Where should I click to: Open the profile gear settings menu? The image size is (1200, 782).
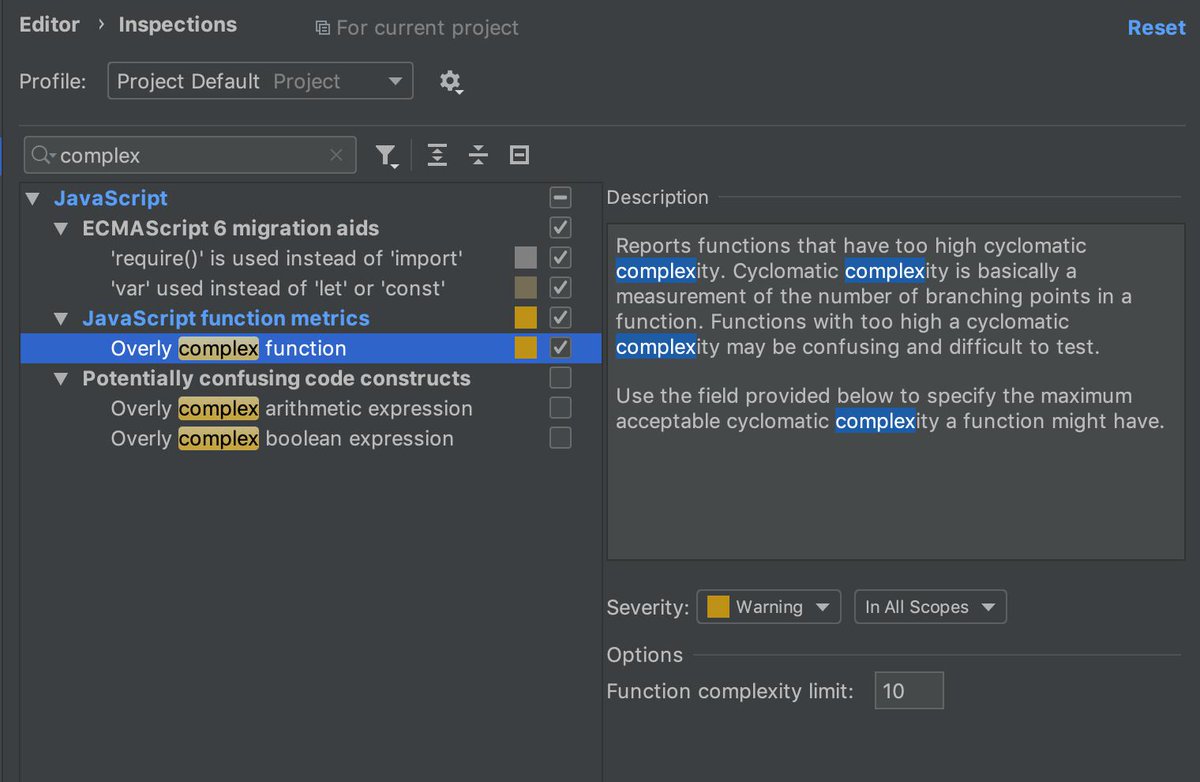coord(451,82)
